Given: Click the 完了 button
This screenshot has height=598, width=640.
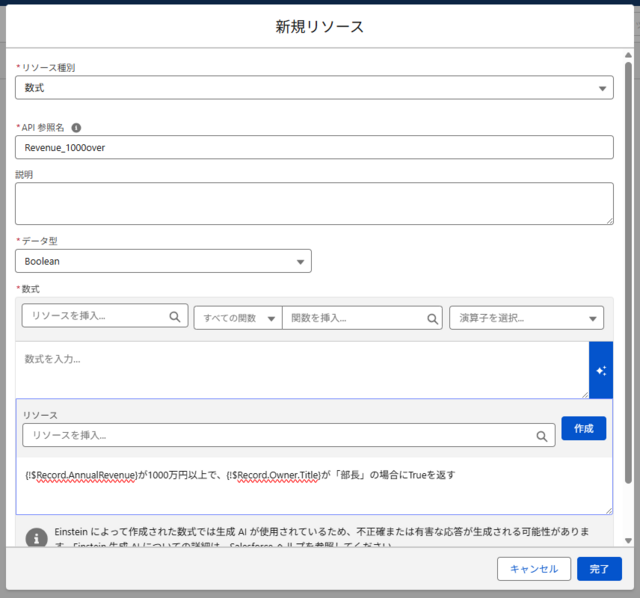Looking at the screenshot, I should 599,569.
